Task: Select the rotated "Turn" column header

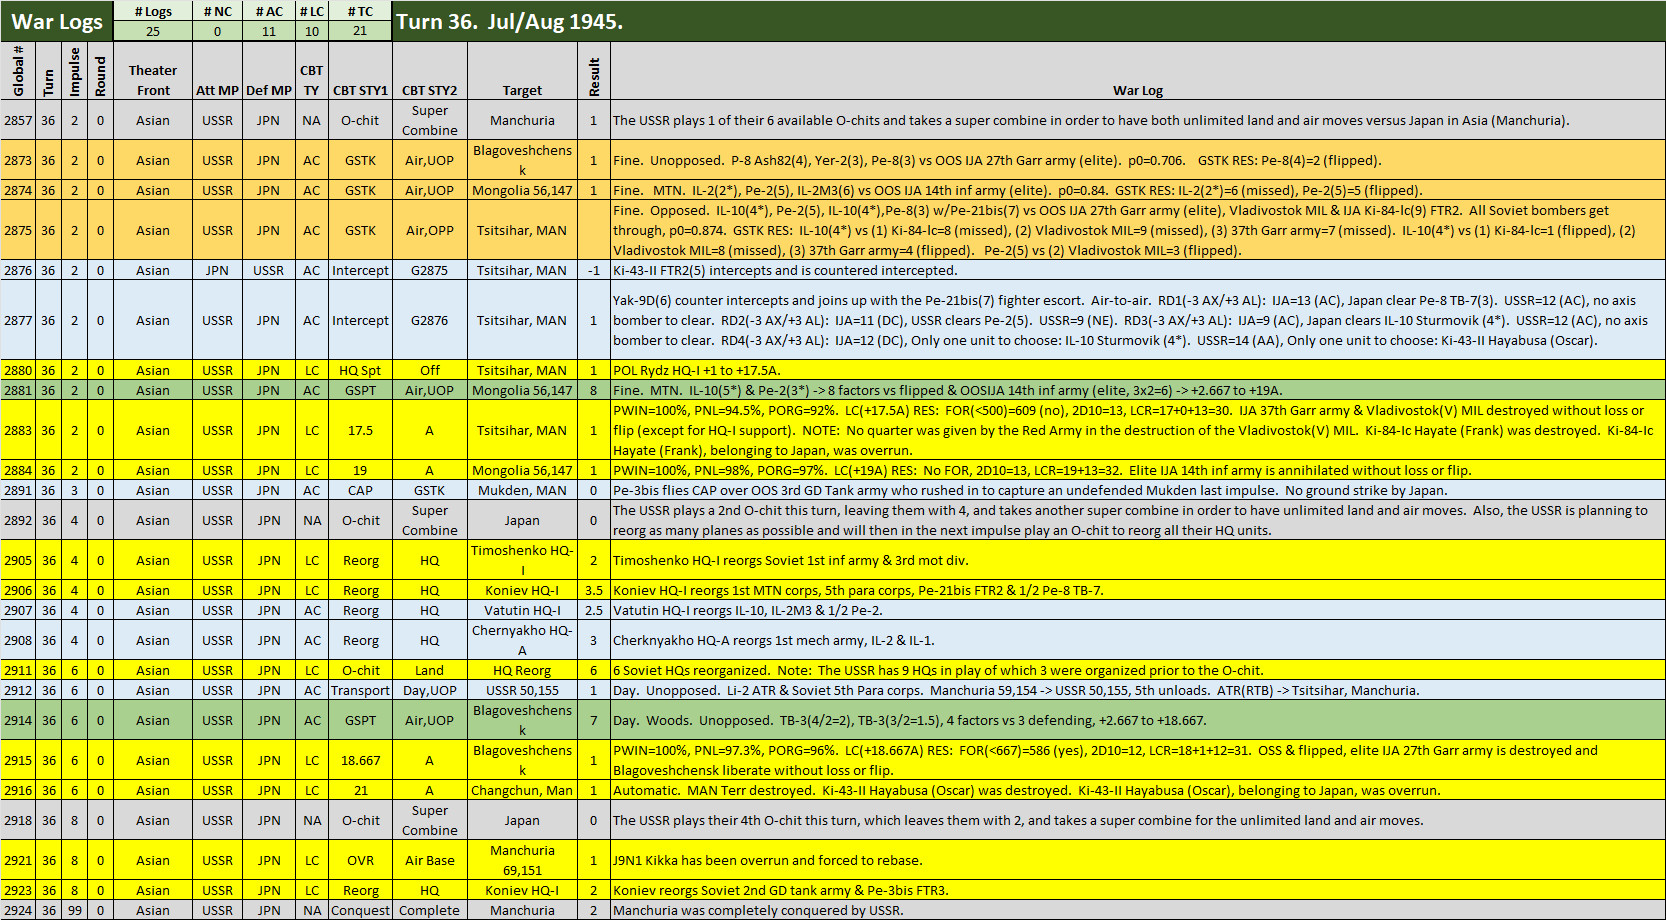Action: pos(49,70)
